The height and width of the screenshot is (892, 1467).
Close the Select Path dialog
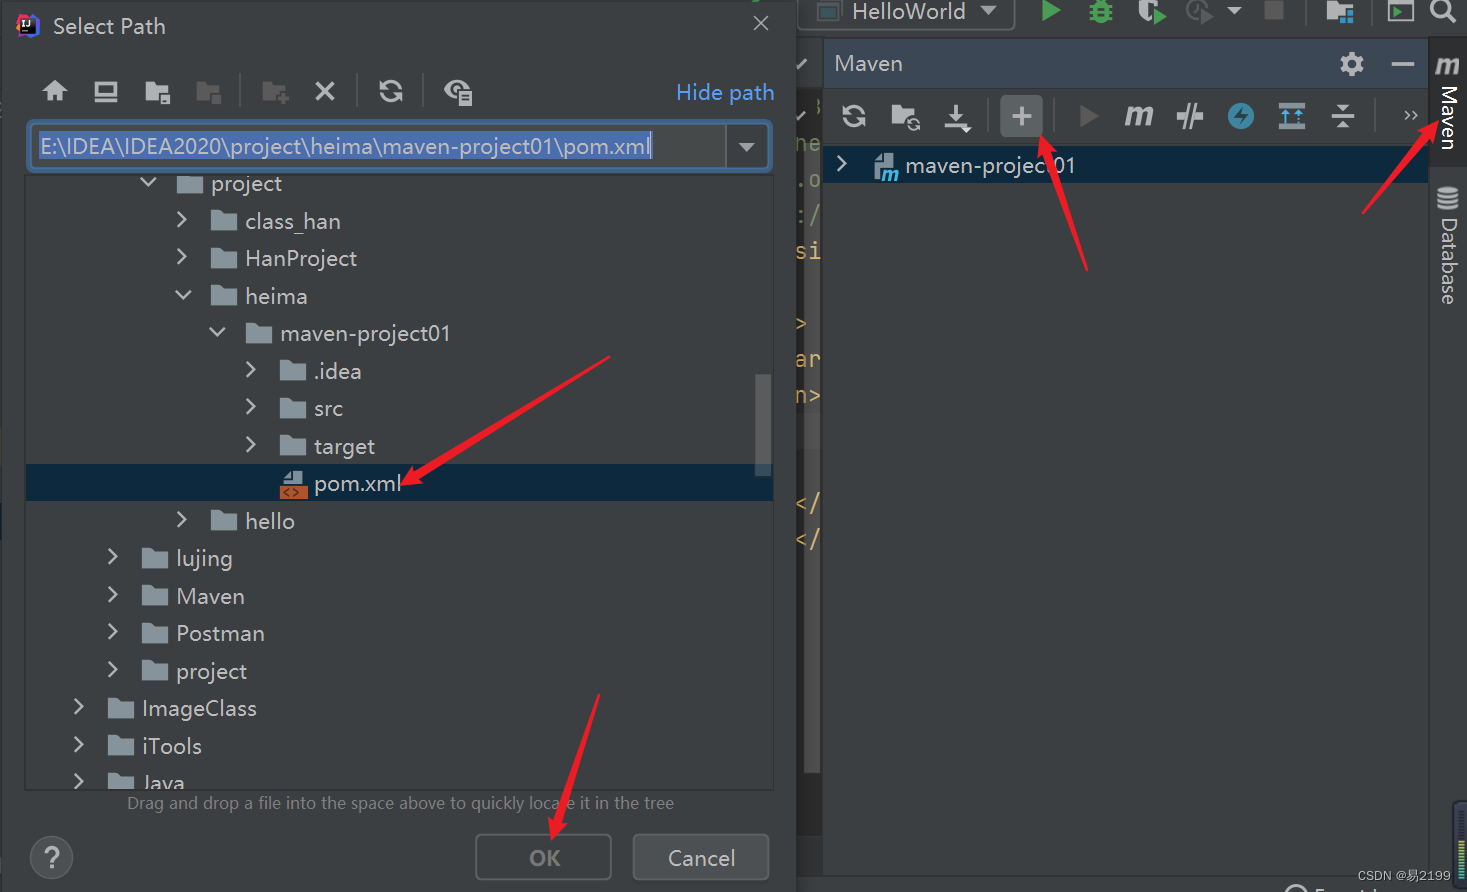(x=761, y=24)
